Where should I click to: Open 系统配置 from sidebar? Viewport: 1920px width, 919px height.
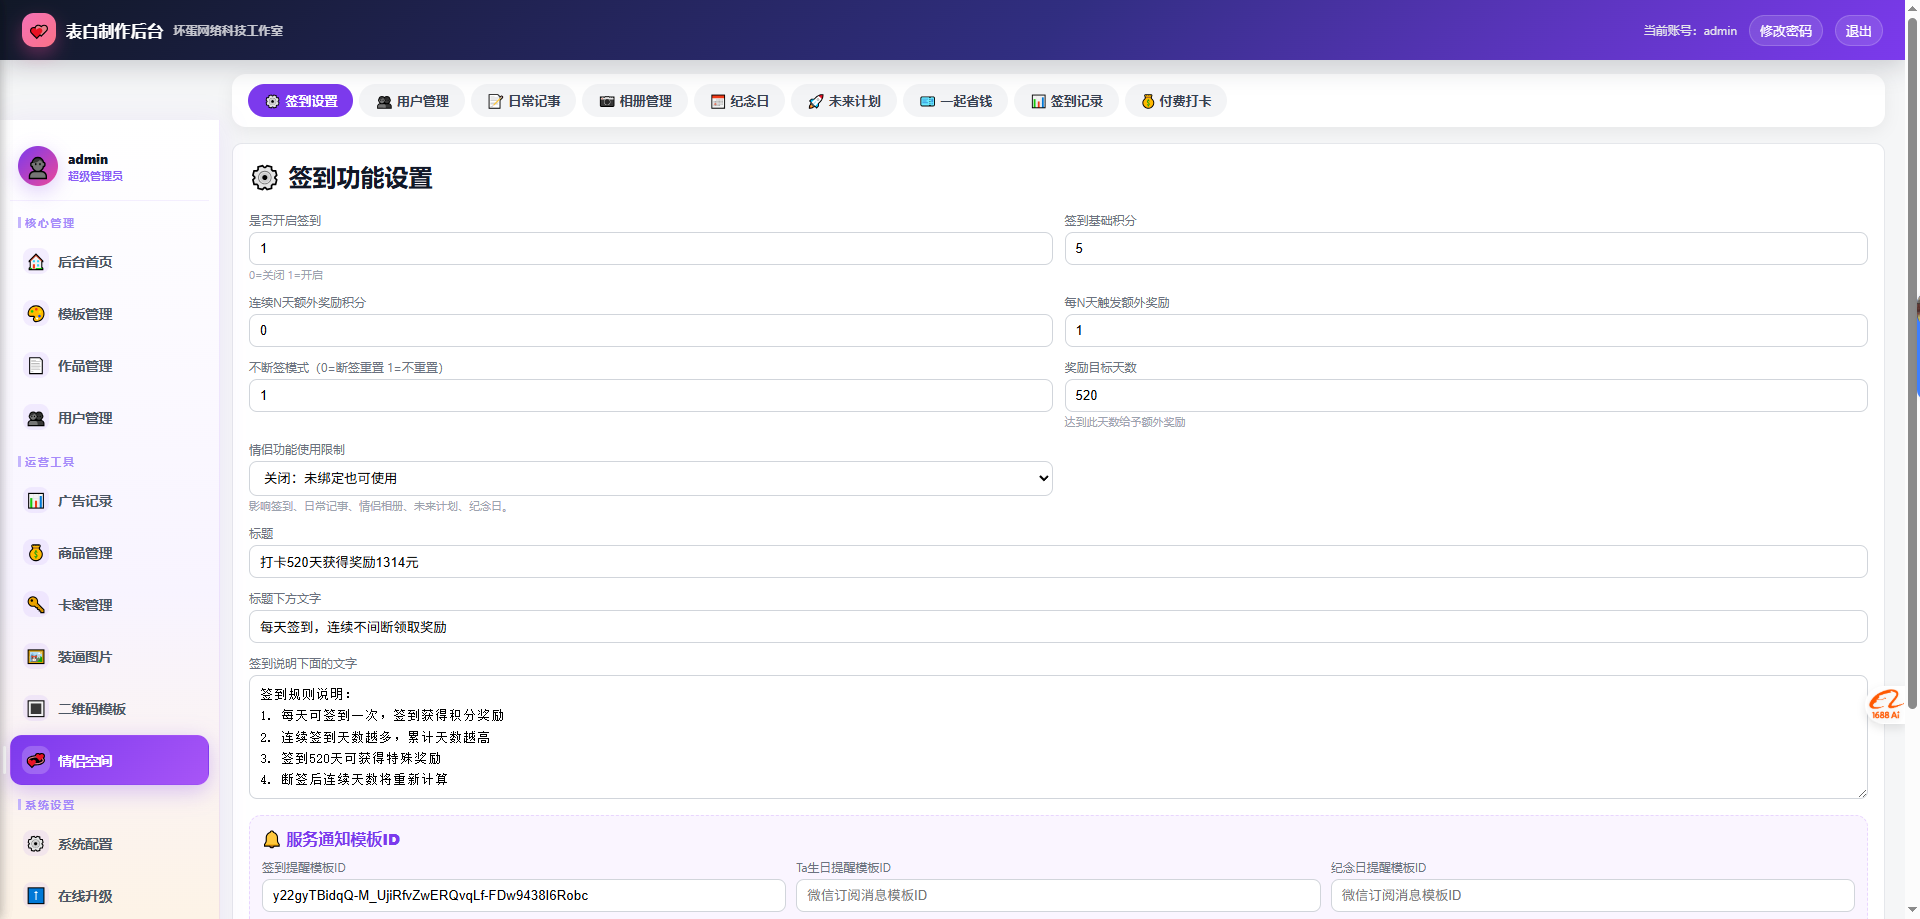click(110, 844)
